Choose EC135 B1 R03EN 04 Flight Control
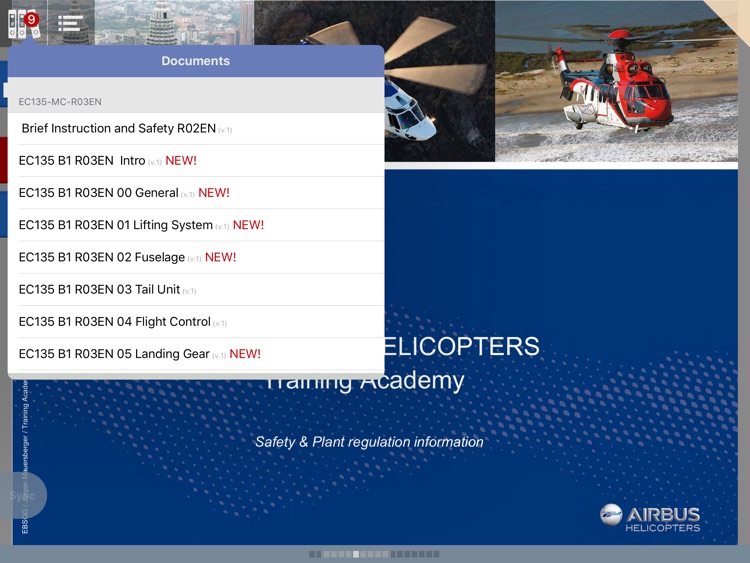The image size is (750, 563). click(196, 321)
